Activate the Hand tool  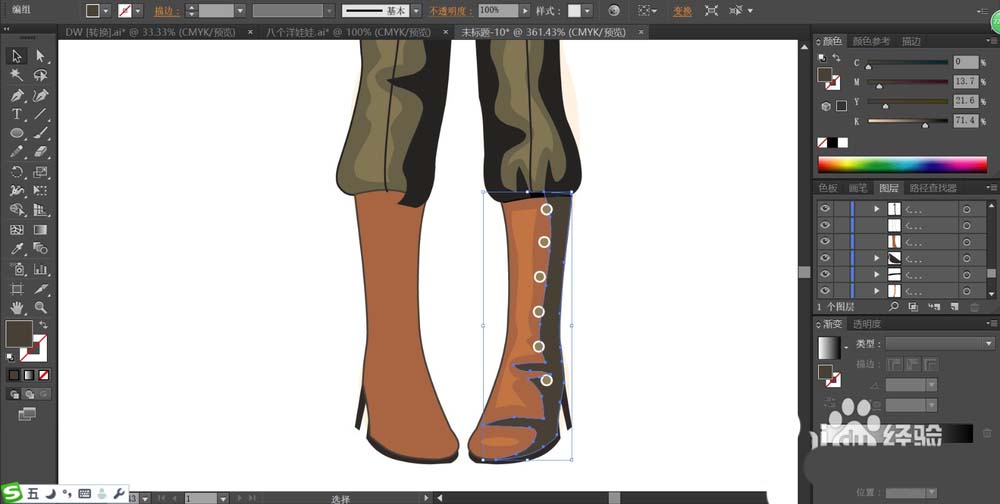17,308
